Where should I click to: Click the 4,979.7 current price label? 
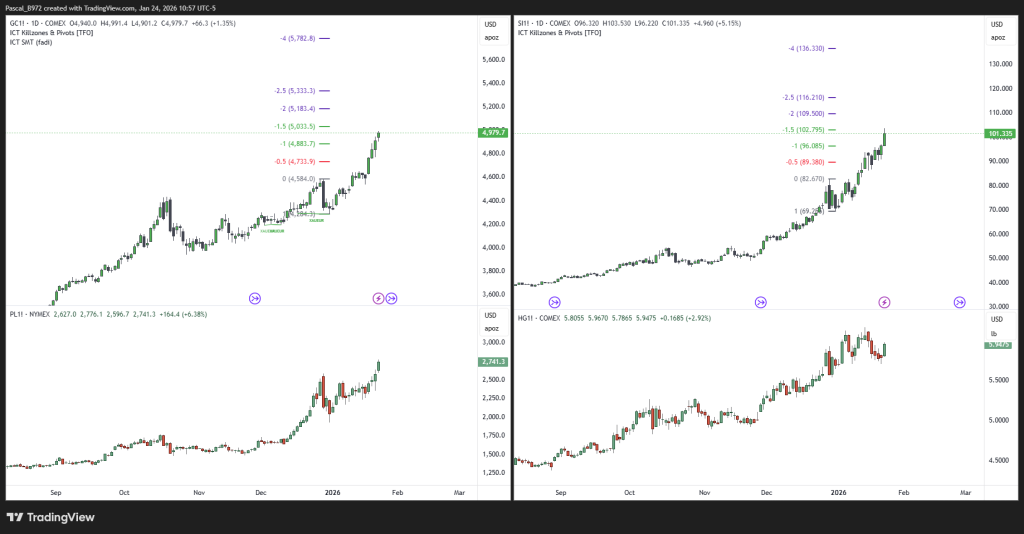493,132
